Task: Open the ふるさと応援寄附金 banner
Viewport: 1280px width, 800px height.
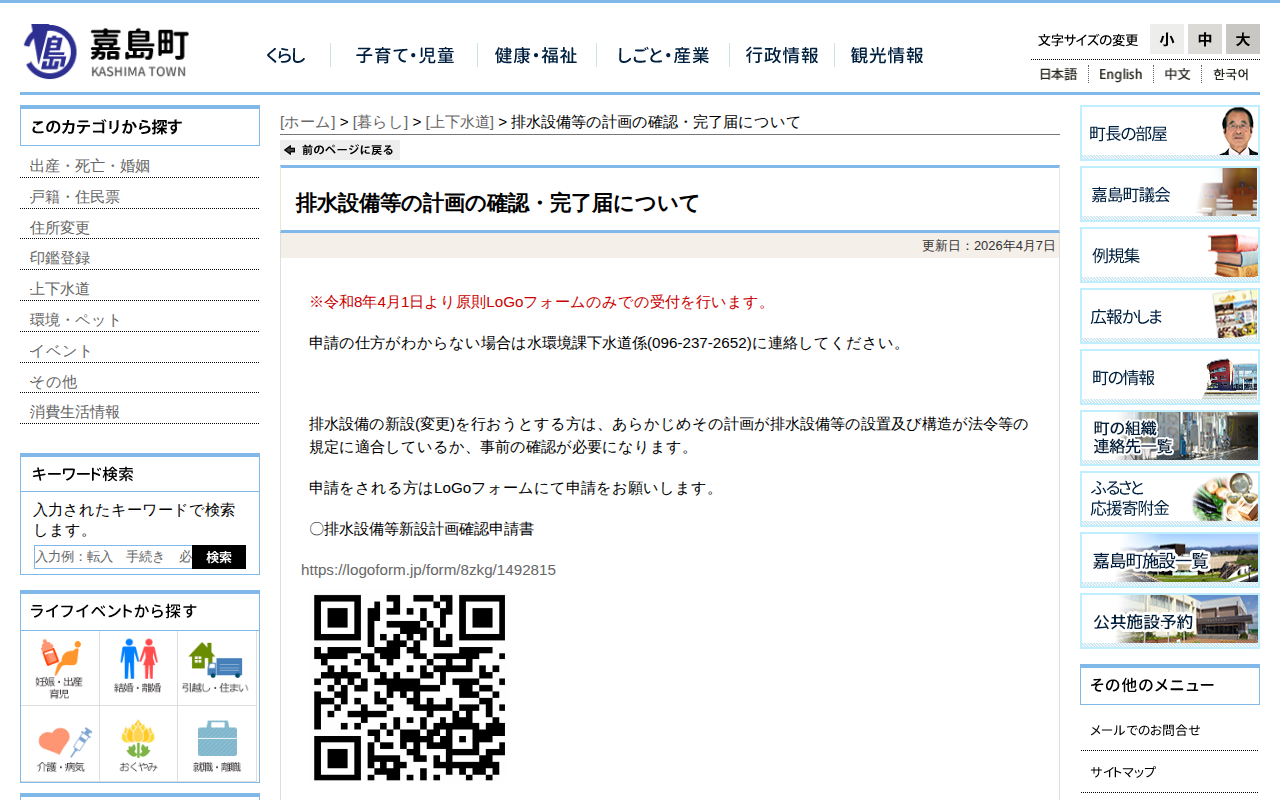Action: click(1170, 499)
